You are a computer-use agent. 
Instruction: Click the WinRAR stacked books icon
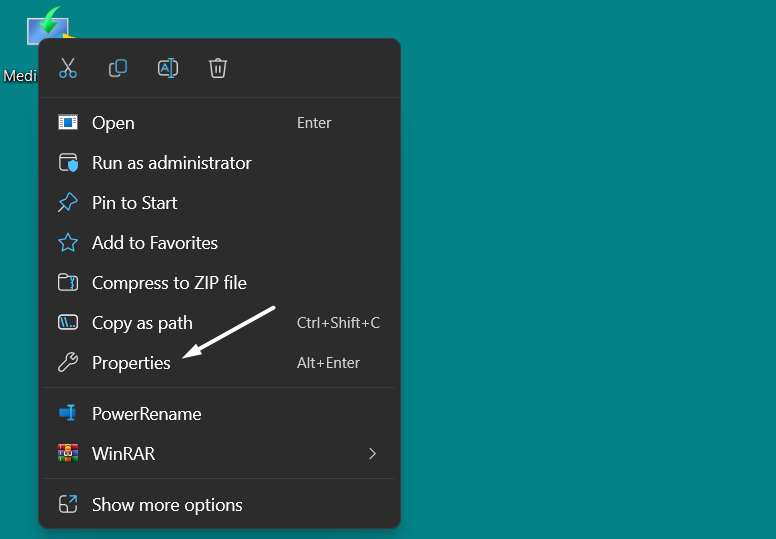[68, 454]
